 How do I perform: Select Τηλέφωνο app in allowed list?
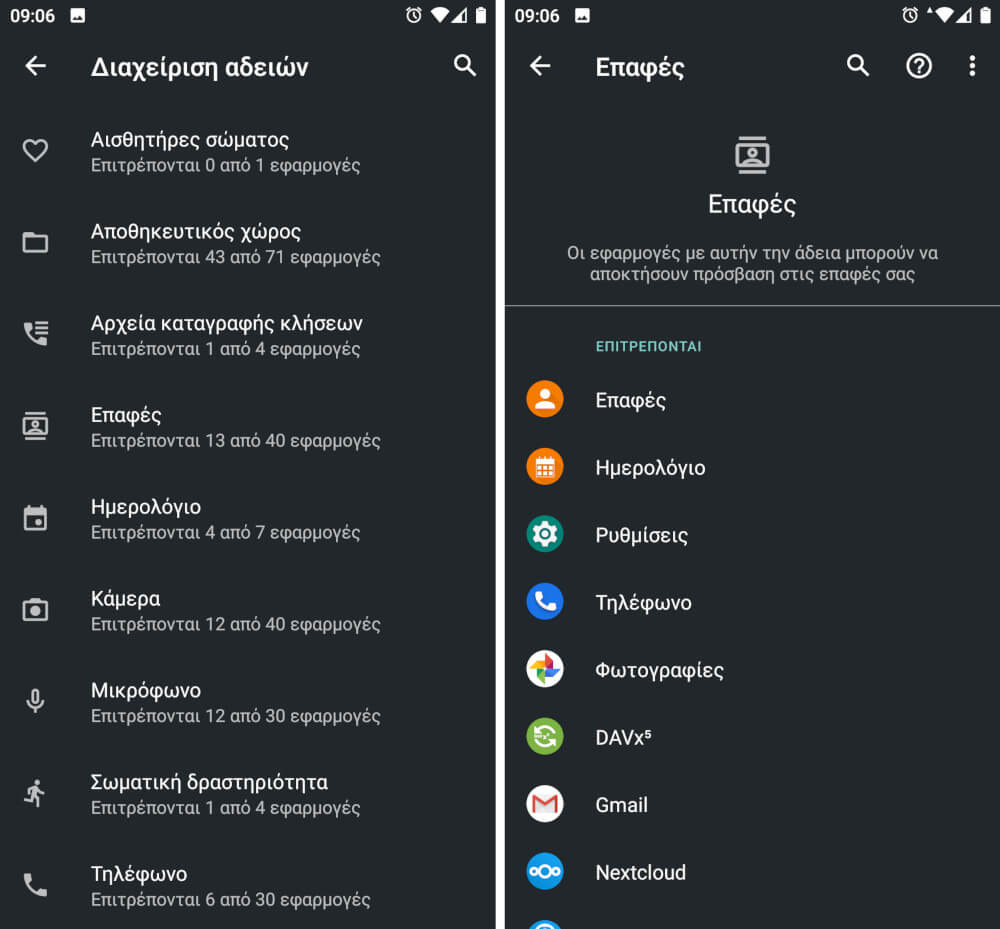753,602
